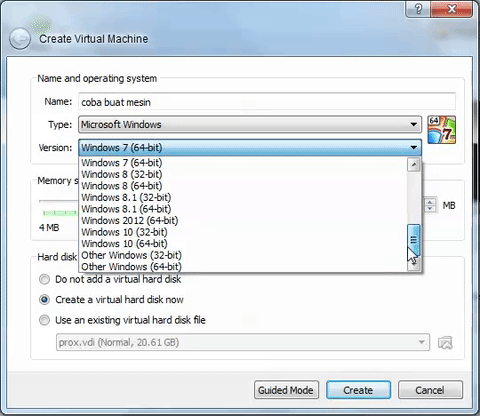Image resolution: width=480 pixels, height=416 pixels.
Task: Choose Windows 7 (64-bit) from the list
Action: 243,163
